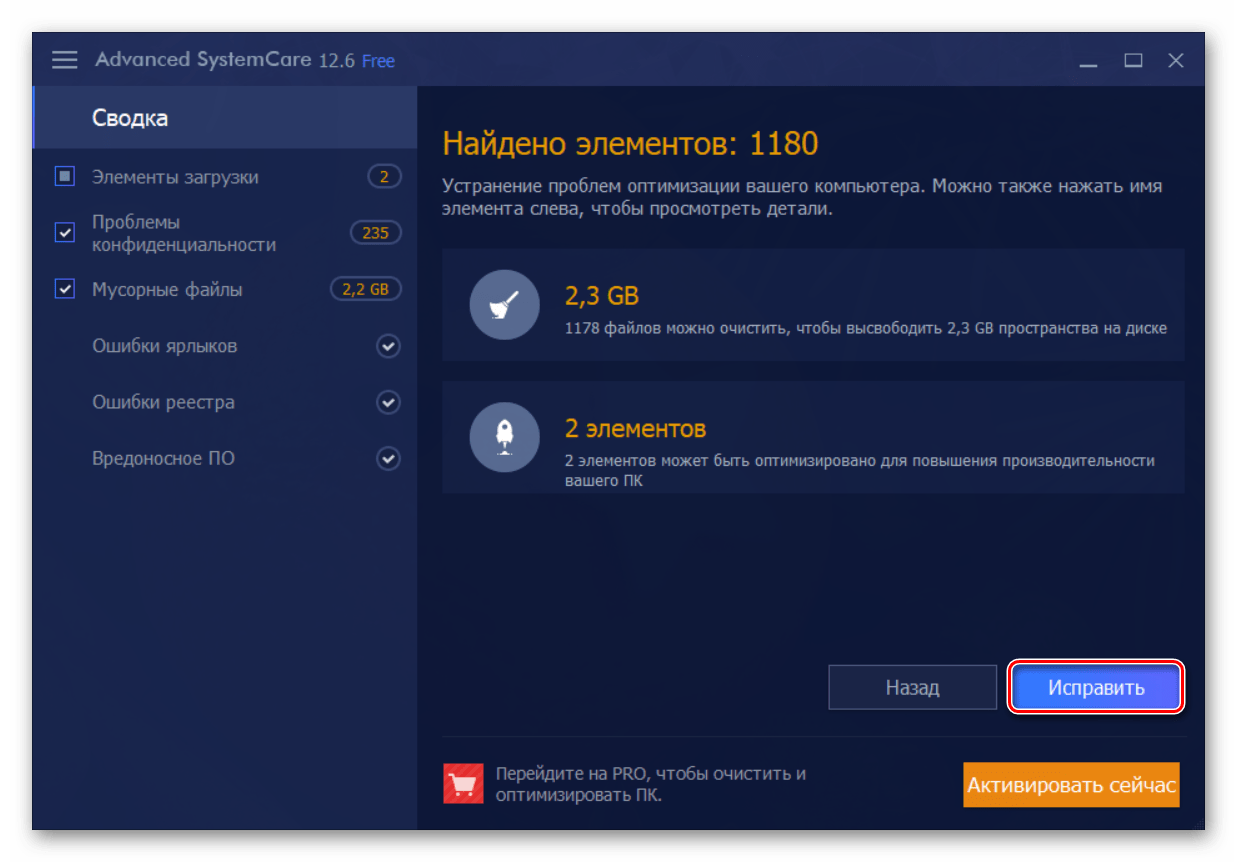The width and height of the screenshot is (1237, 862).
Task: Click the broom cleaning icon next to 2,3 GB
Action: pos(505,305)
